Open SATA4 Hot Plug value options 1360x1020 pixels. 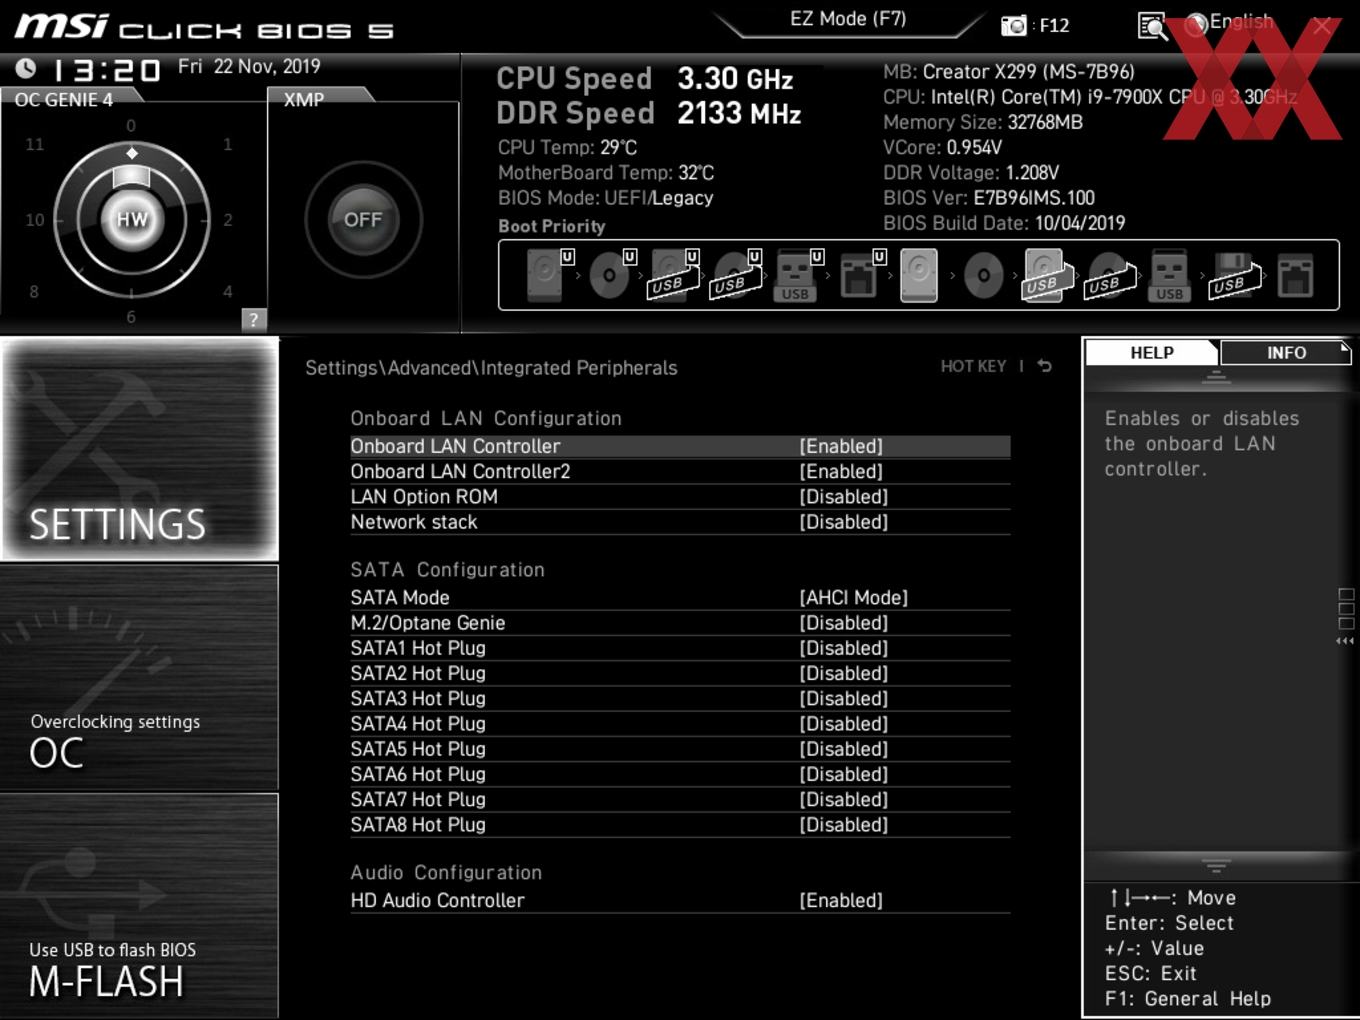(844, 723)
